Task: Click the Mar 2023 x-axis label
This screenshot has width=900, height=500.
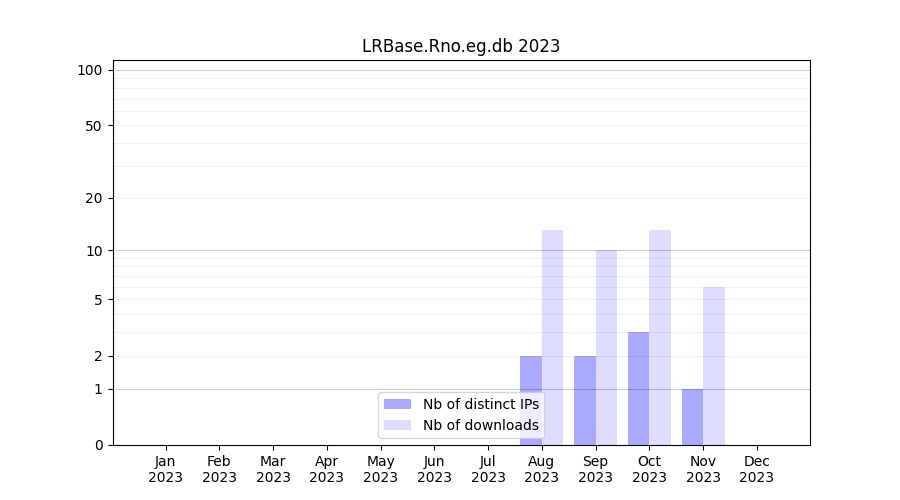Action: click(x=273, y=469)
